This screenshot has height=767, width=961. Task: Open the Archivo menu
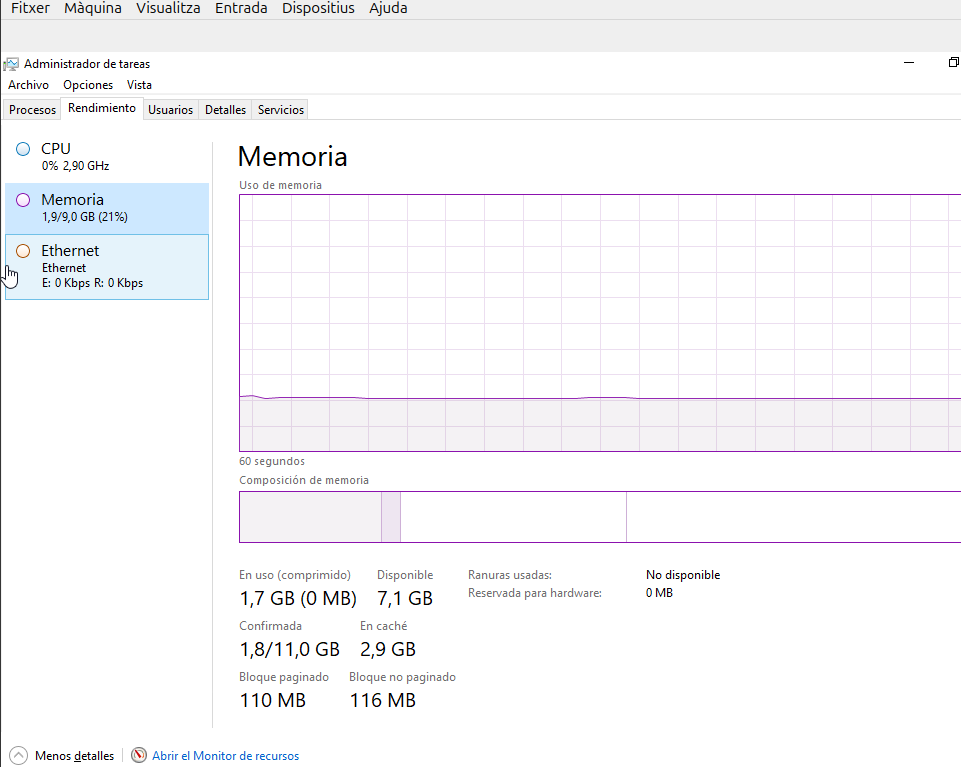[28, 85]
